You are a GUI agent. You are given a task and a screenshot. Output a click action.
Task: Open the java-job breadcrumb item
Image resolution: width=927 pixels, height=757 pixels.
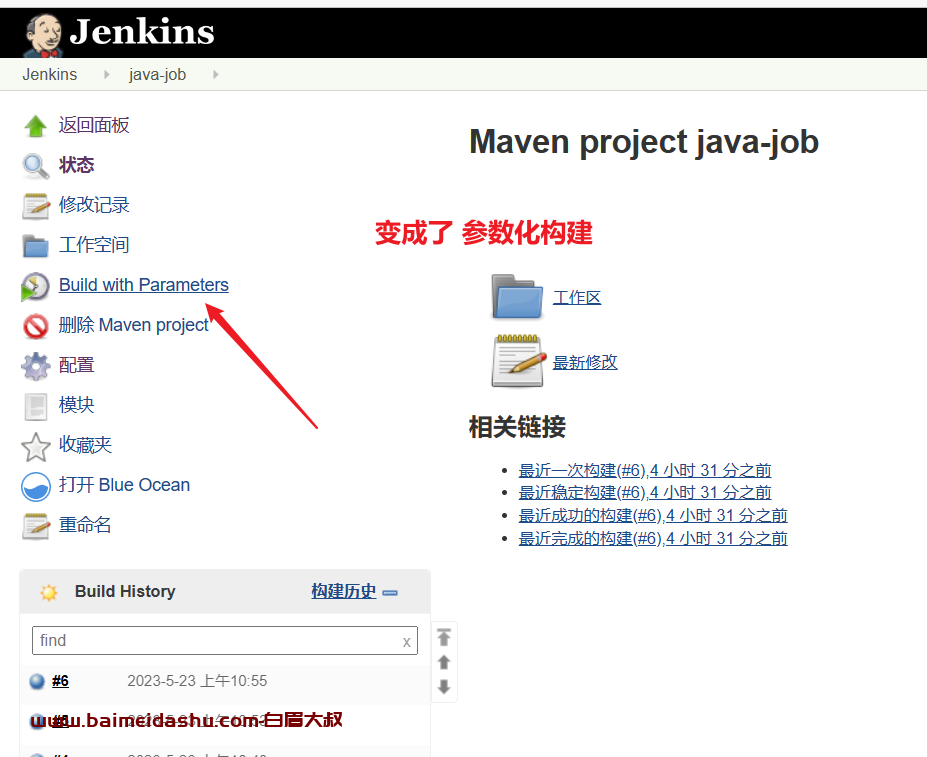157,75
